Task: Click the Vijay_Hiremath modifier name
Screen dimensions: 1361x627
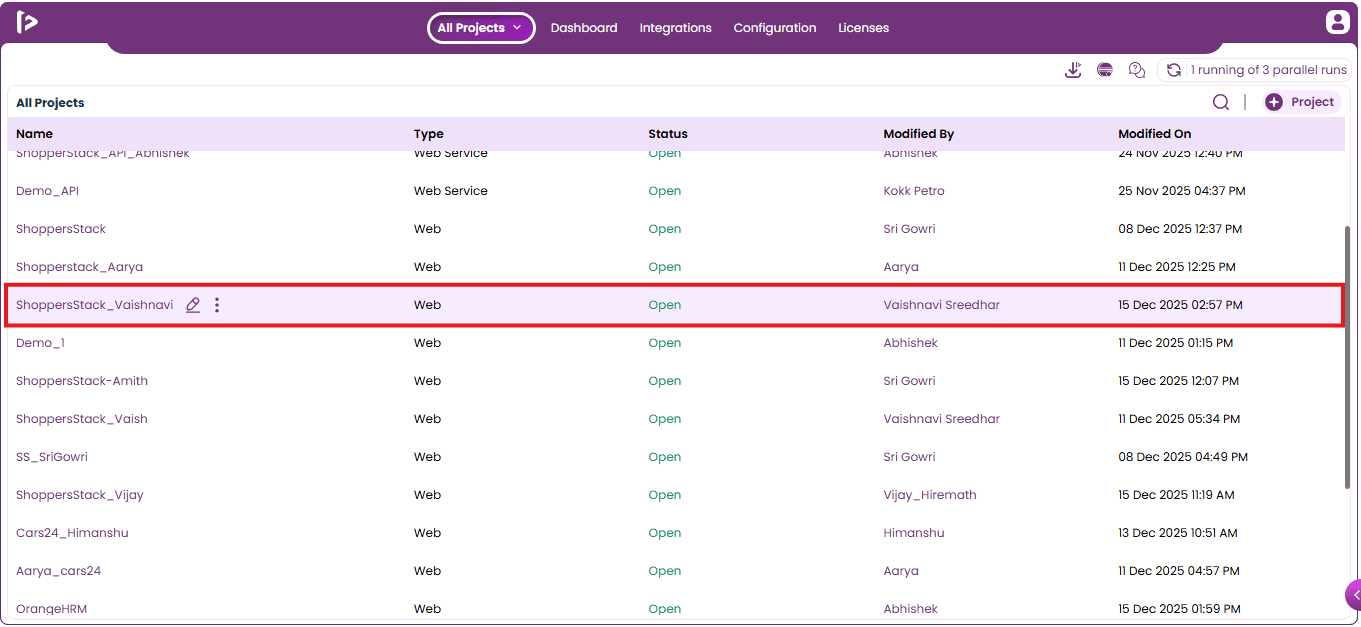Action: click(930, 495)
